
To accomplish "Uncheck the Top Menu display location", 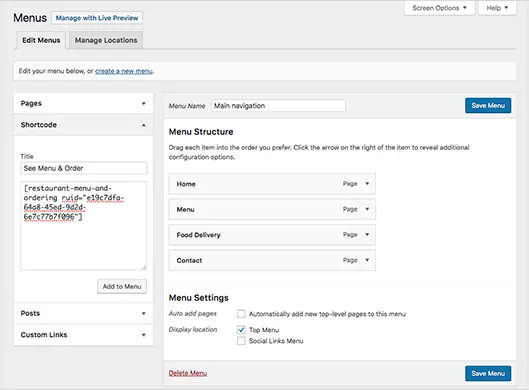I will coord(241,330).
